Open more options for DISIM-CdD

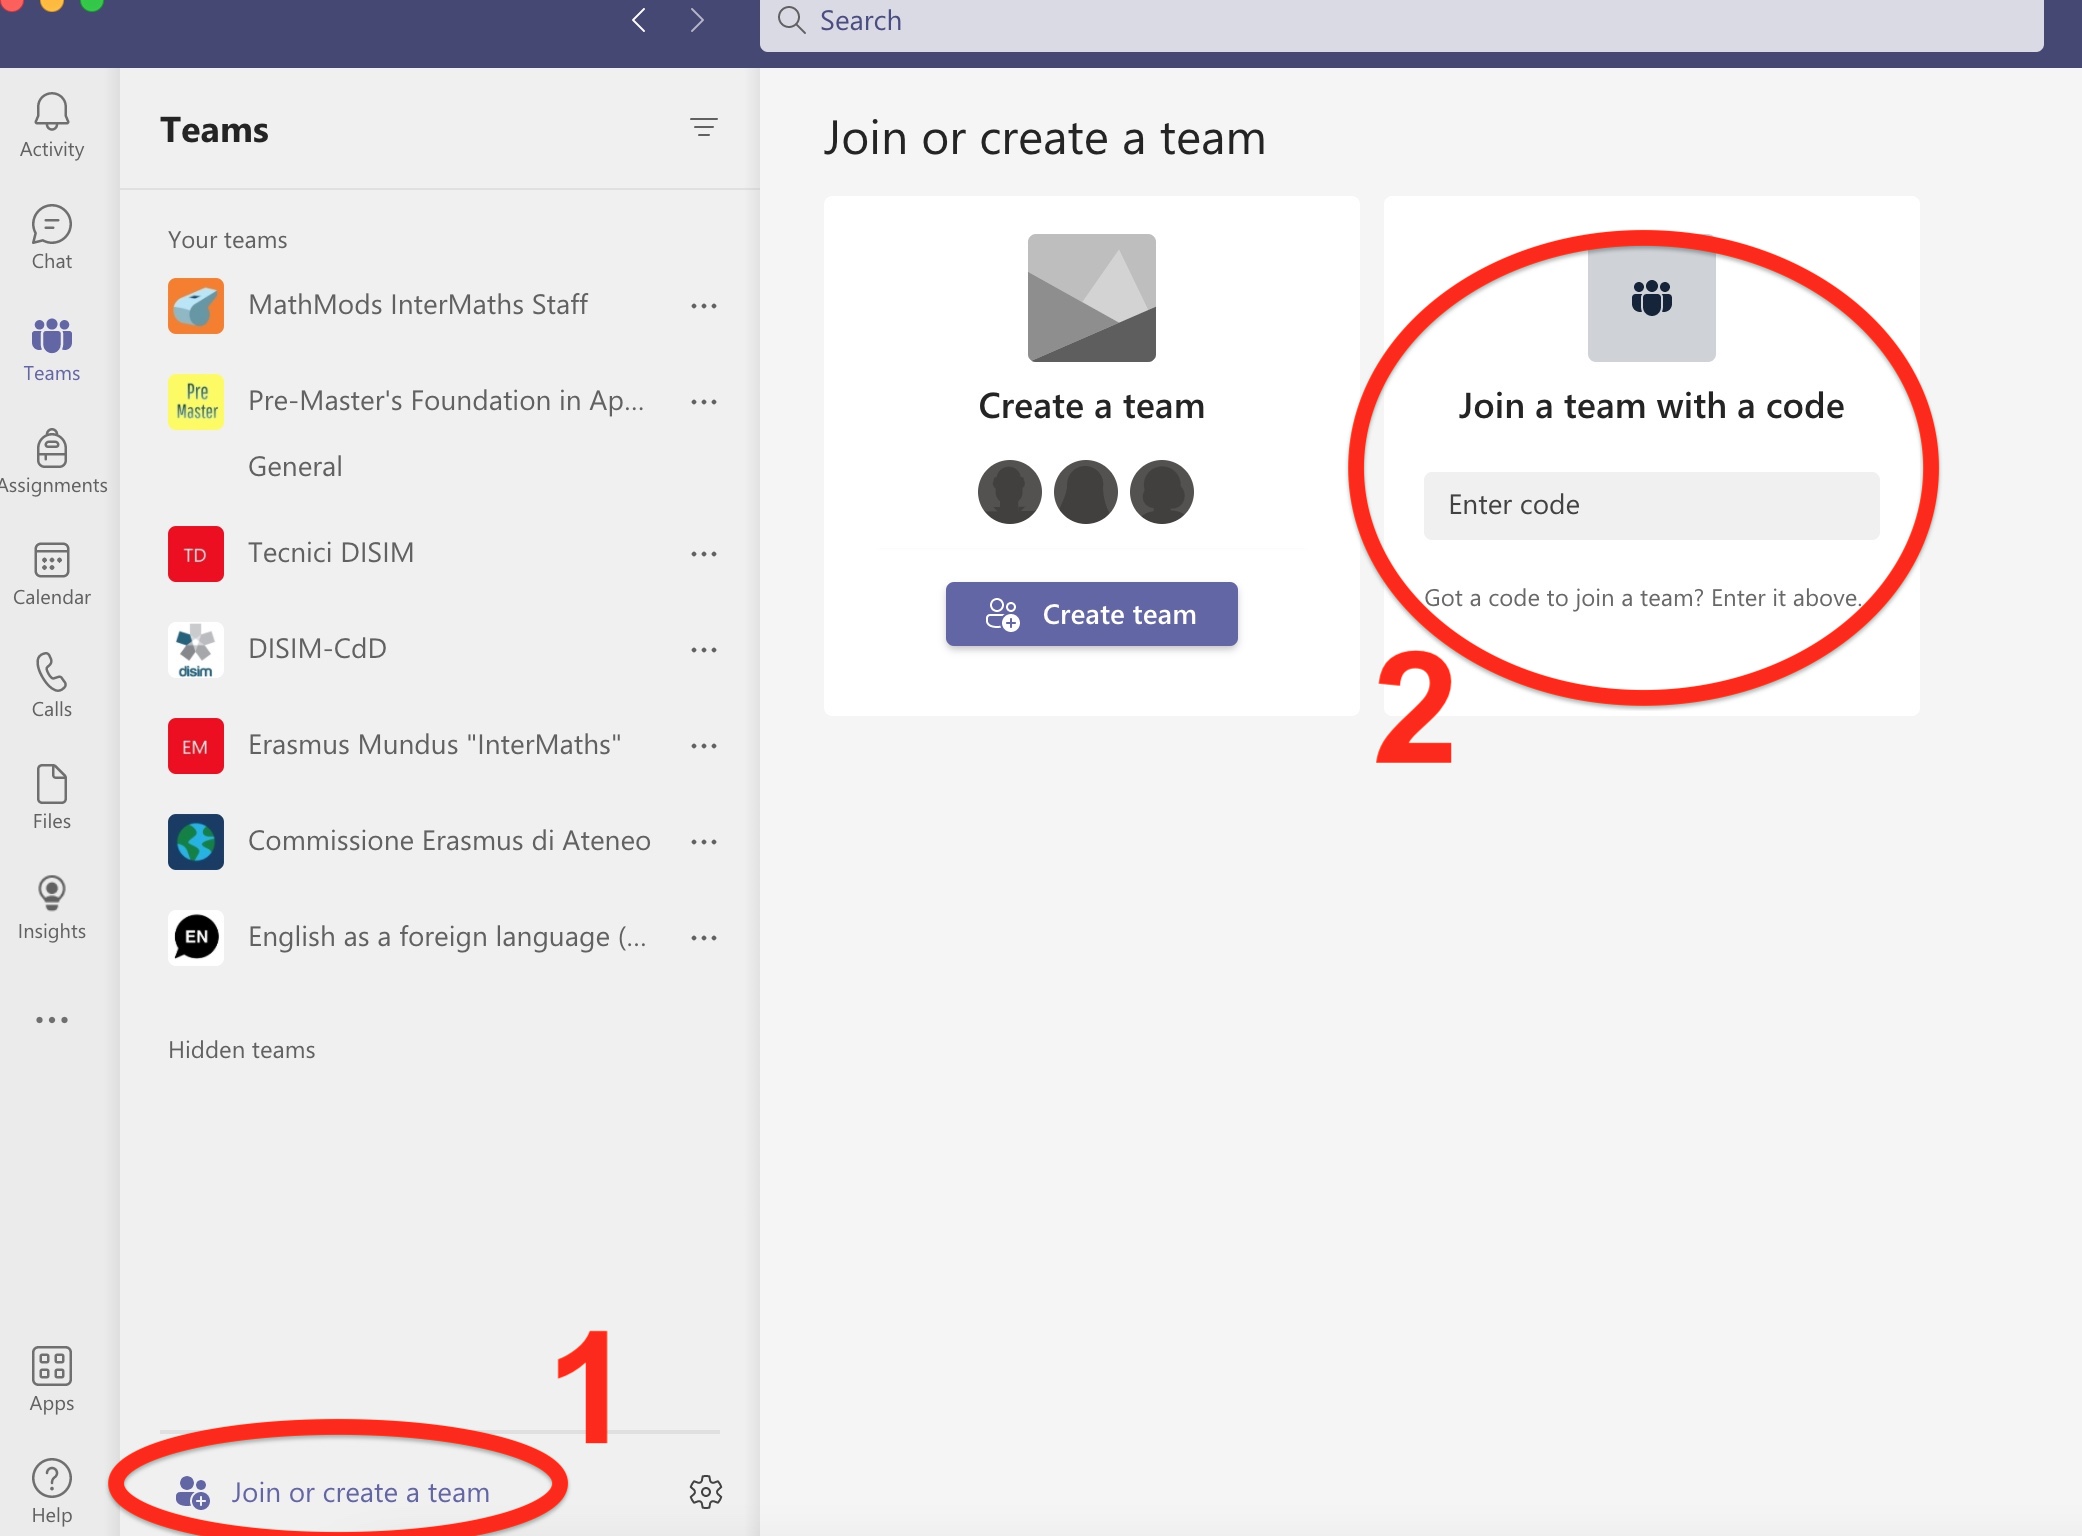tap(704, 649)
